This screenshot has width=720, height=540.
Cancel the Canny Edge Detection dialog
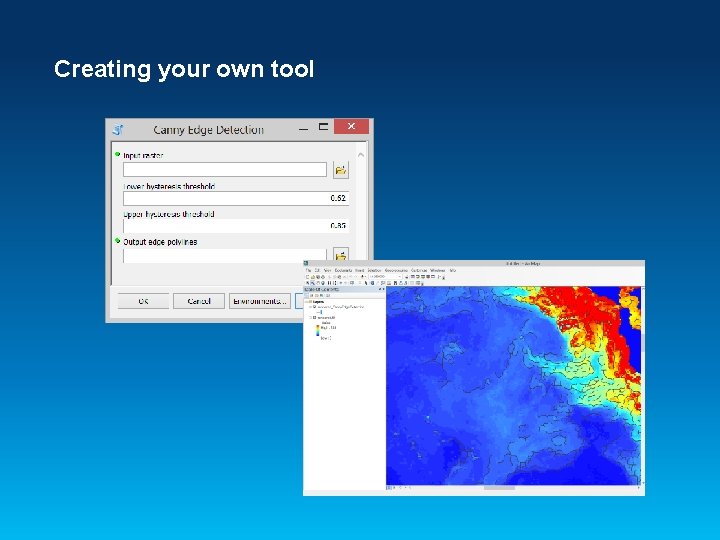coord(199,301)
